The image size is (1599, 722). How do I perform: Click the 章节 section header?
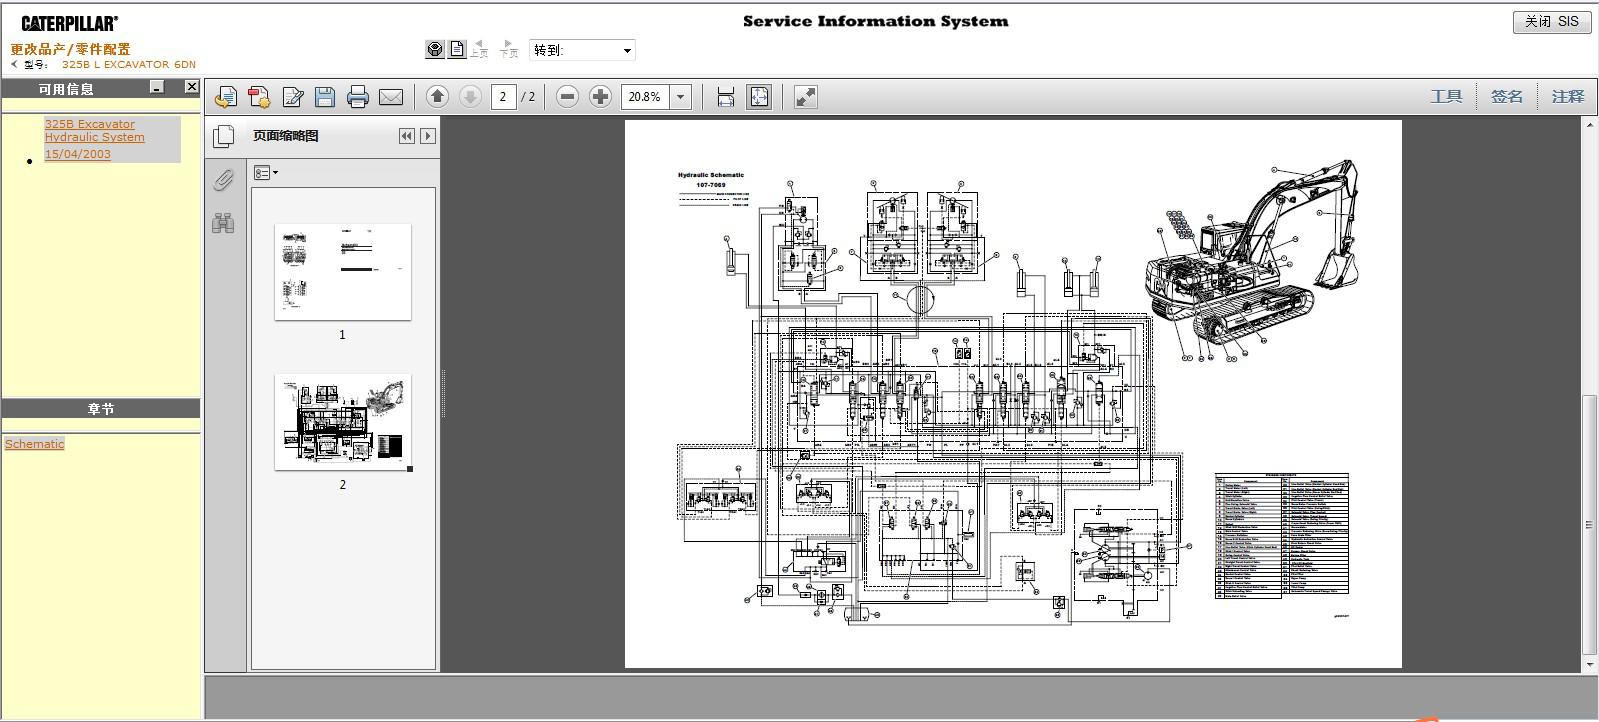tap(101, 409)
